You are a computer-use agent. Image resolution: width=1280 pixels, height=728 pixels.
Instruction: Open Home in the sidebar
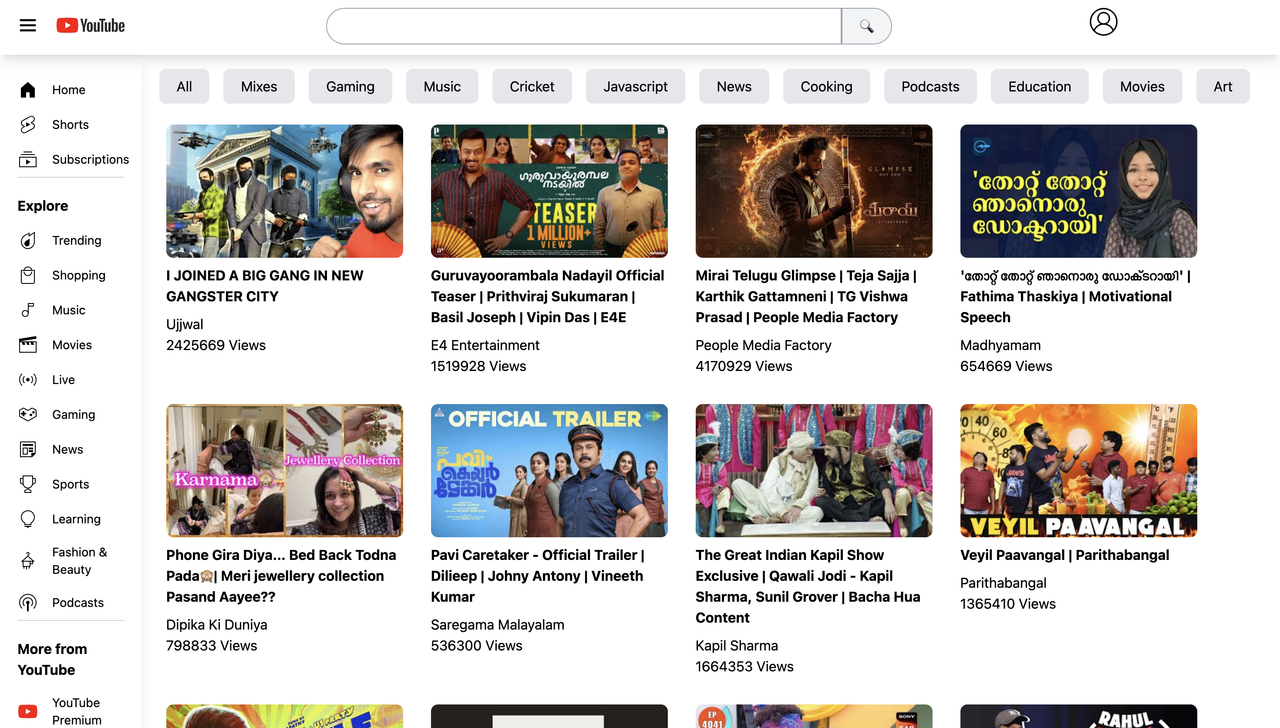tap(69, 90)
